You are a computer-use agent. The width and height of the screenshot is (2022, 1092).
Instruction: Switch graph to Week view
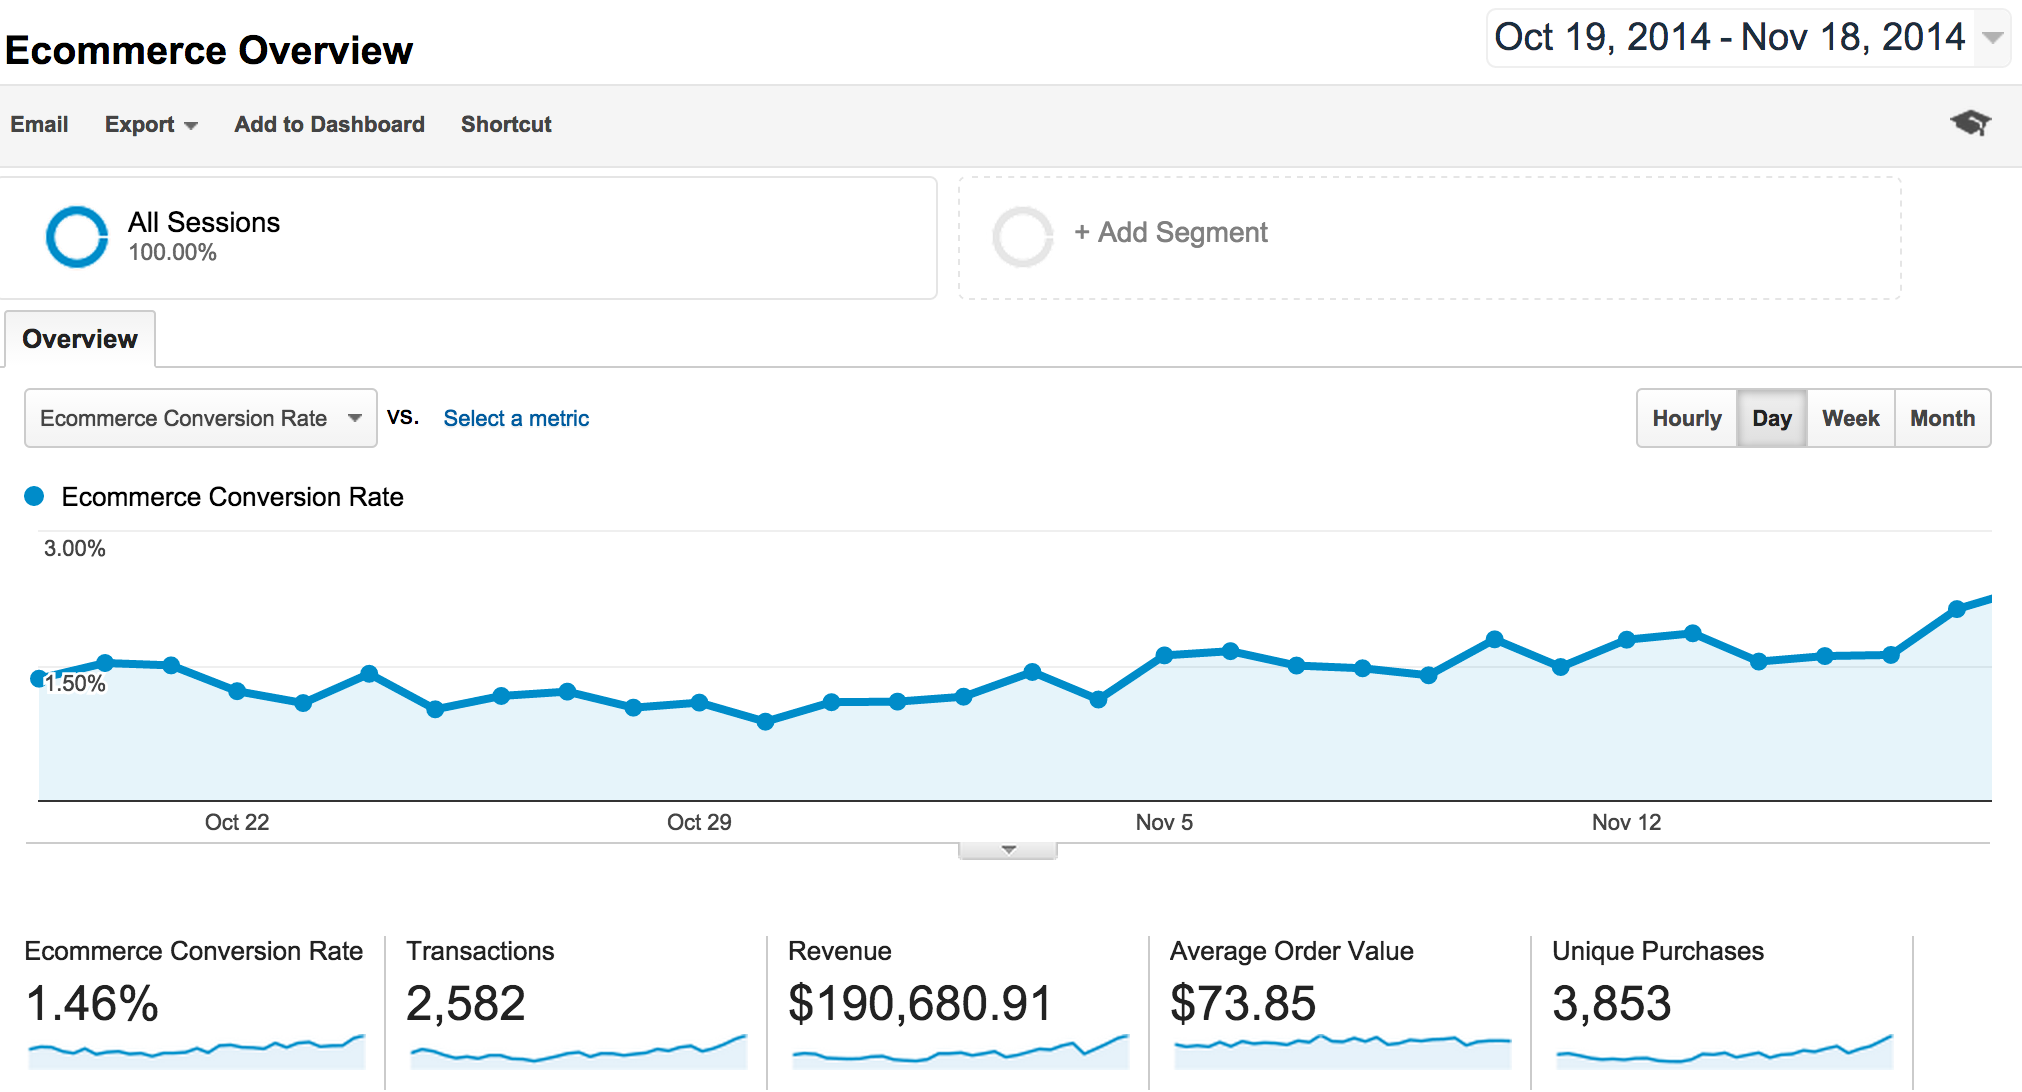(x=1851, y=418)
